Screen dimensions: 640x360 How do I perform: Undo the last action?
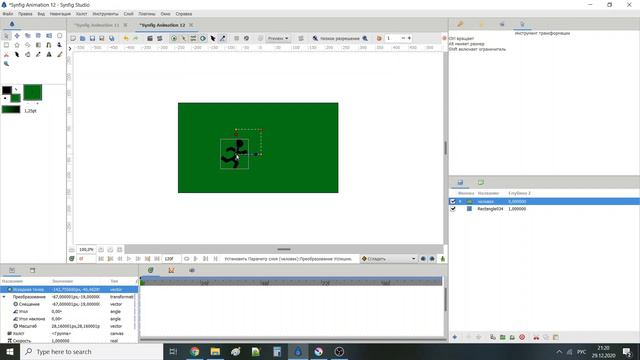pos(126,38)
